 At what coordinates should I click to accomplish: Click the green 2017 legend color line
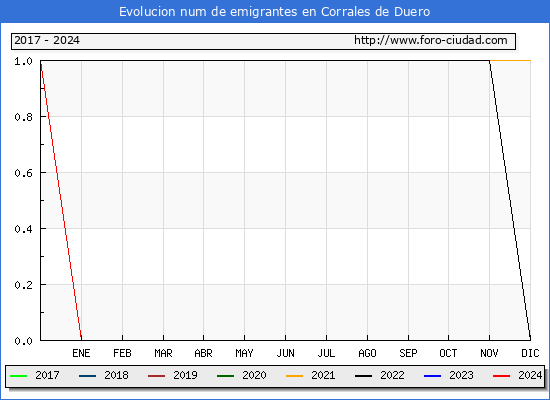point(19,376)
